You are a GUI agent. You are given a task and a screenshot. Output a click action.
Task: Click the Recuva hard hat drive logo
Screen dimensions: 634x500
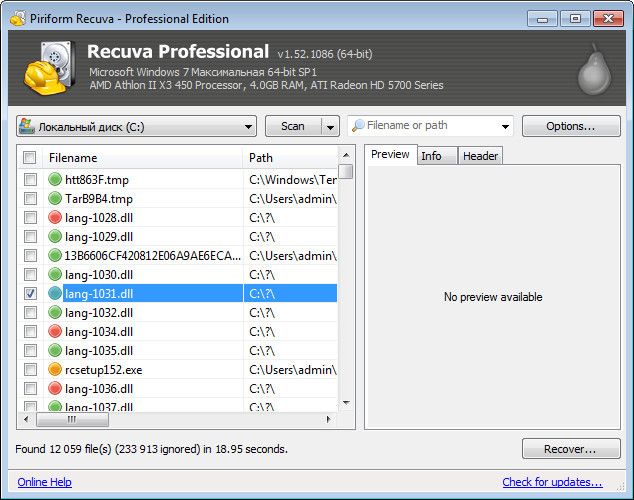49,68
